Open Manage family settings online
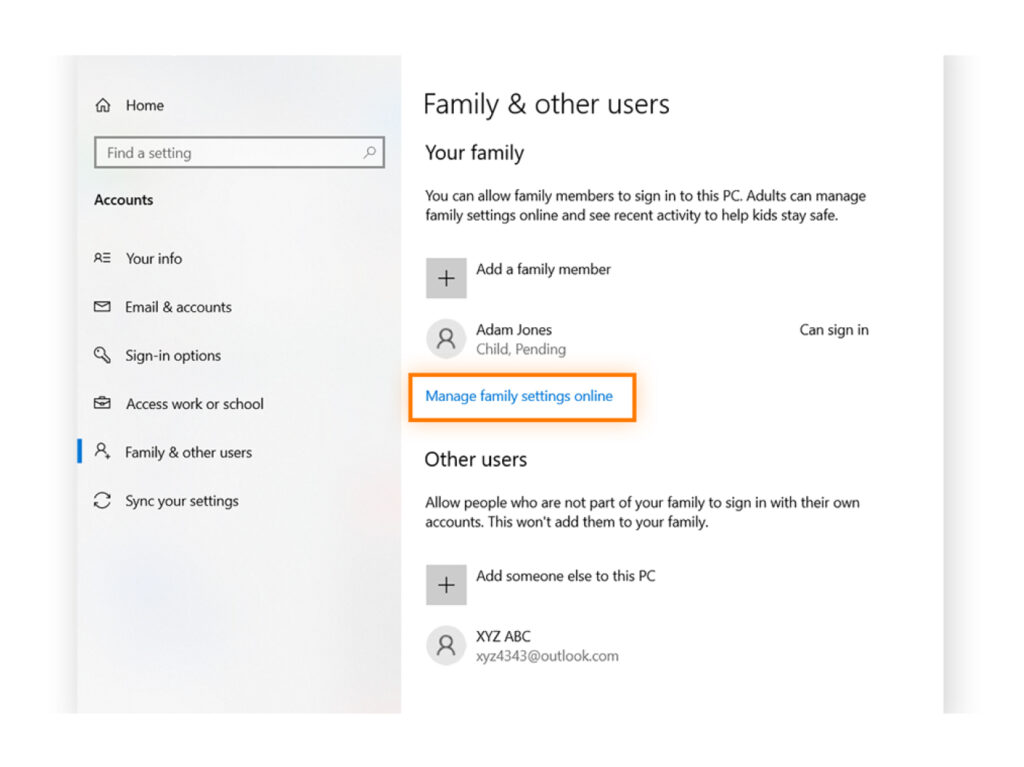The width and height of the screenshot is (1024, 767). coord(521,396)
